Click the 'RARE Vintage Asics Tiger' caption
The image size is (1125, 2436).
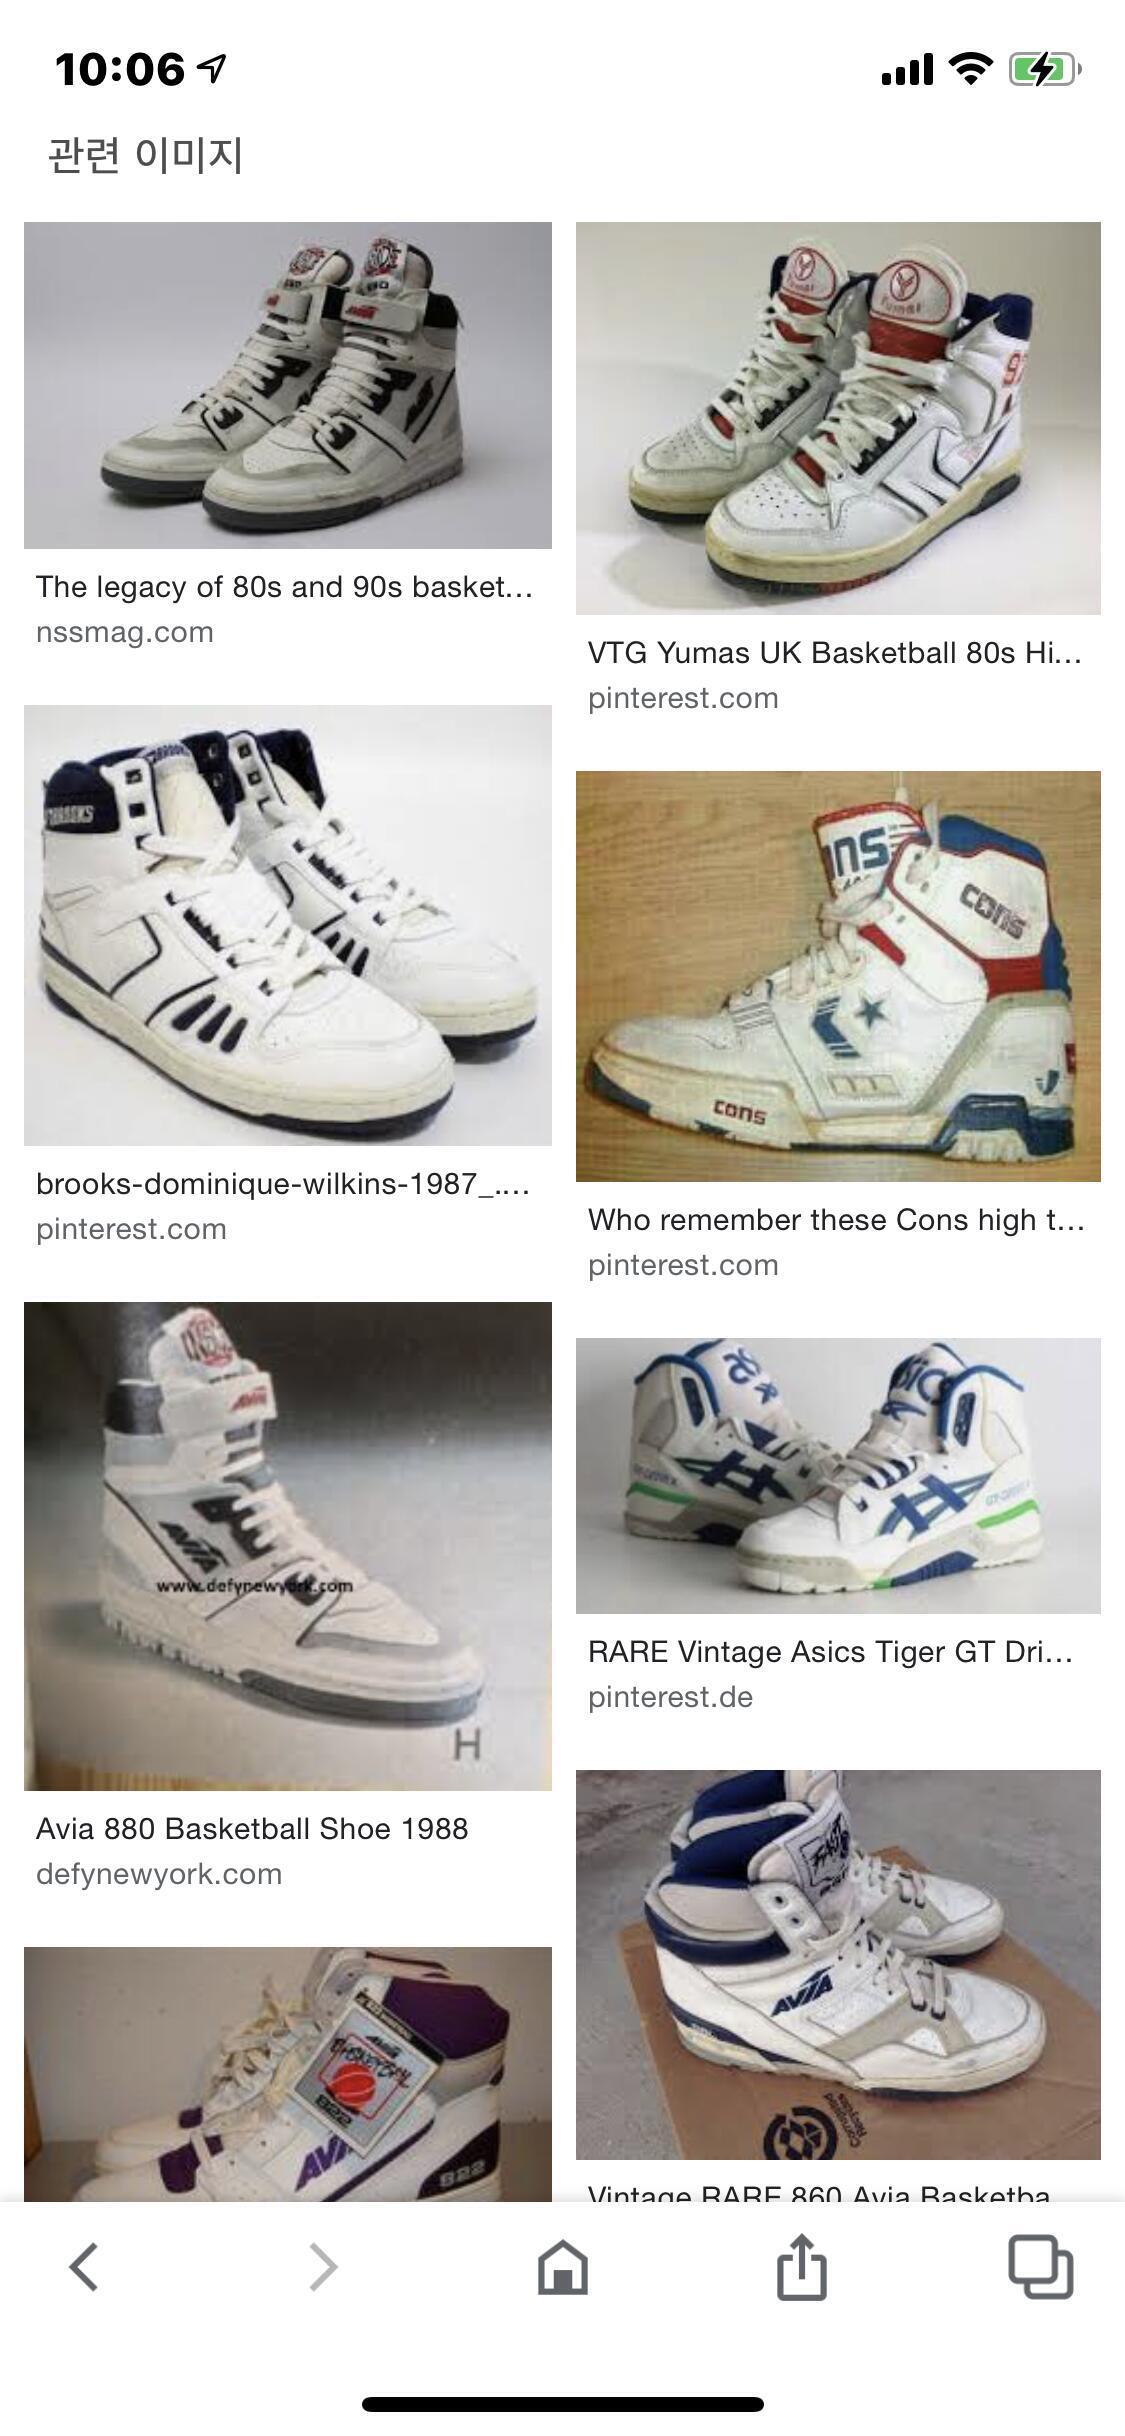click(831, 1651)
